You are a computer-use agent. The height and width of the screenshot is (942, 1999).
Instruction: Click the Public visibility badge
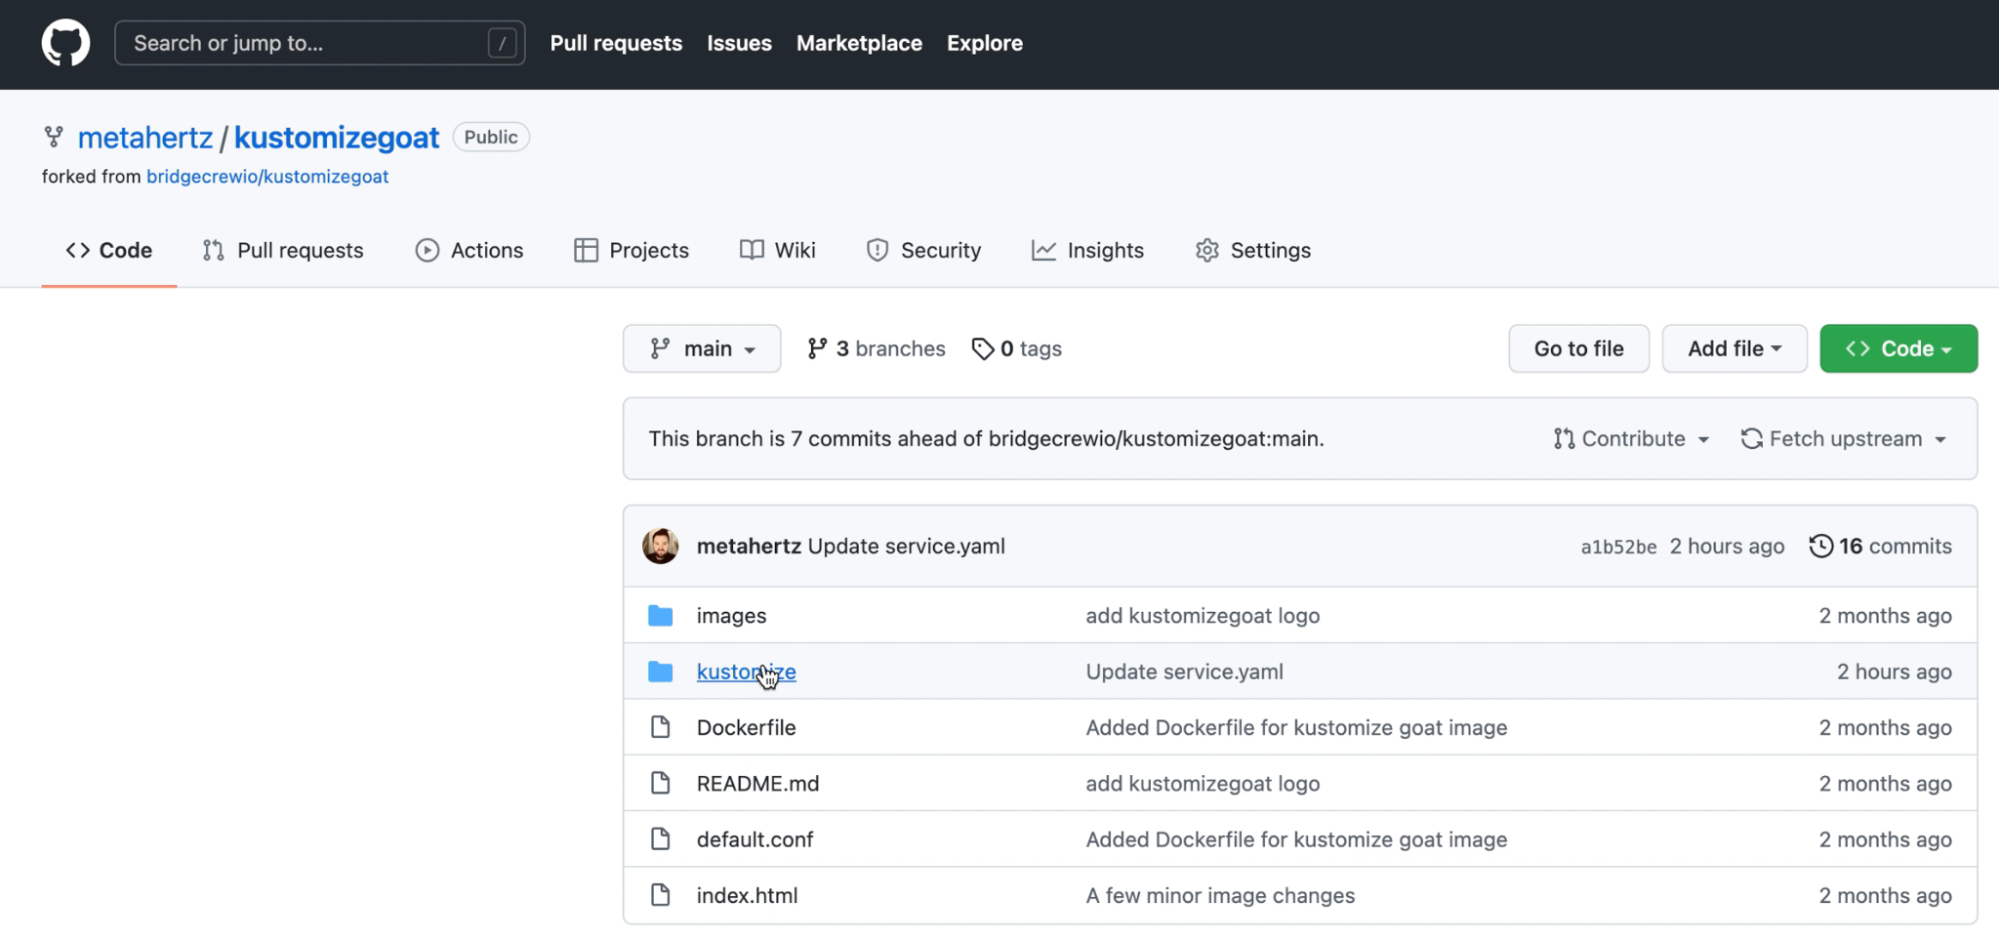coord(491,137)
